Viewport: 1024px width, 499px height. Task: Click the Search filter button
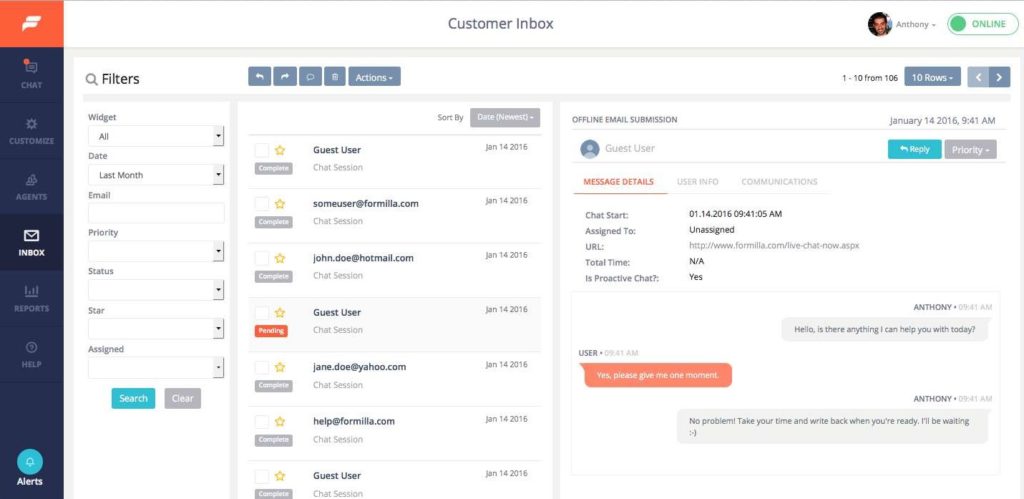click(x=133, y=398)
